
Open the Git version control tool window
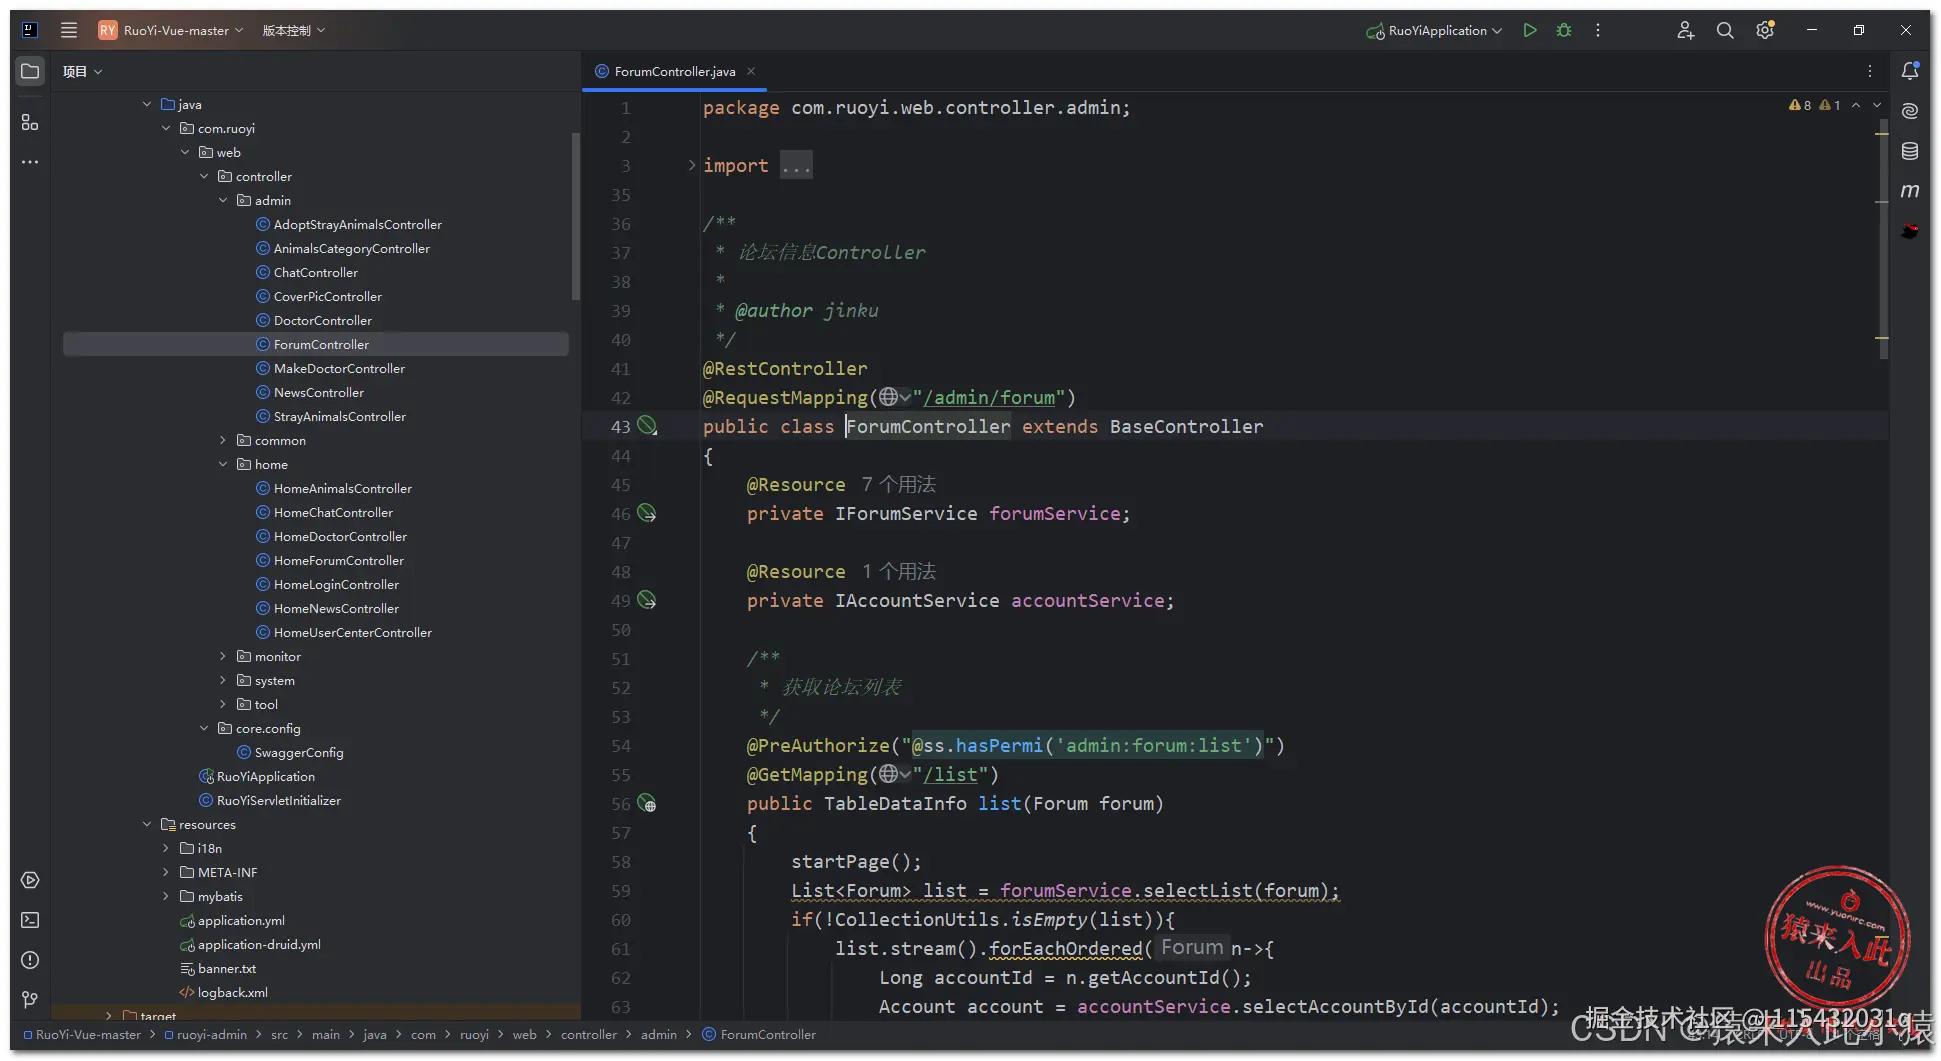pos(30,1000)
